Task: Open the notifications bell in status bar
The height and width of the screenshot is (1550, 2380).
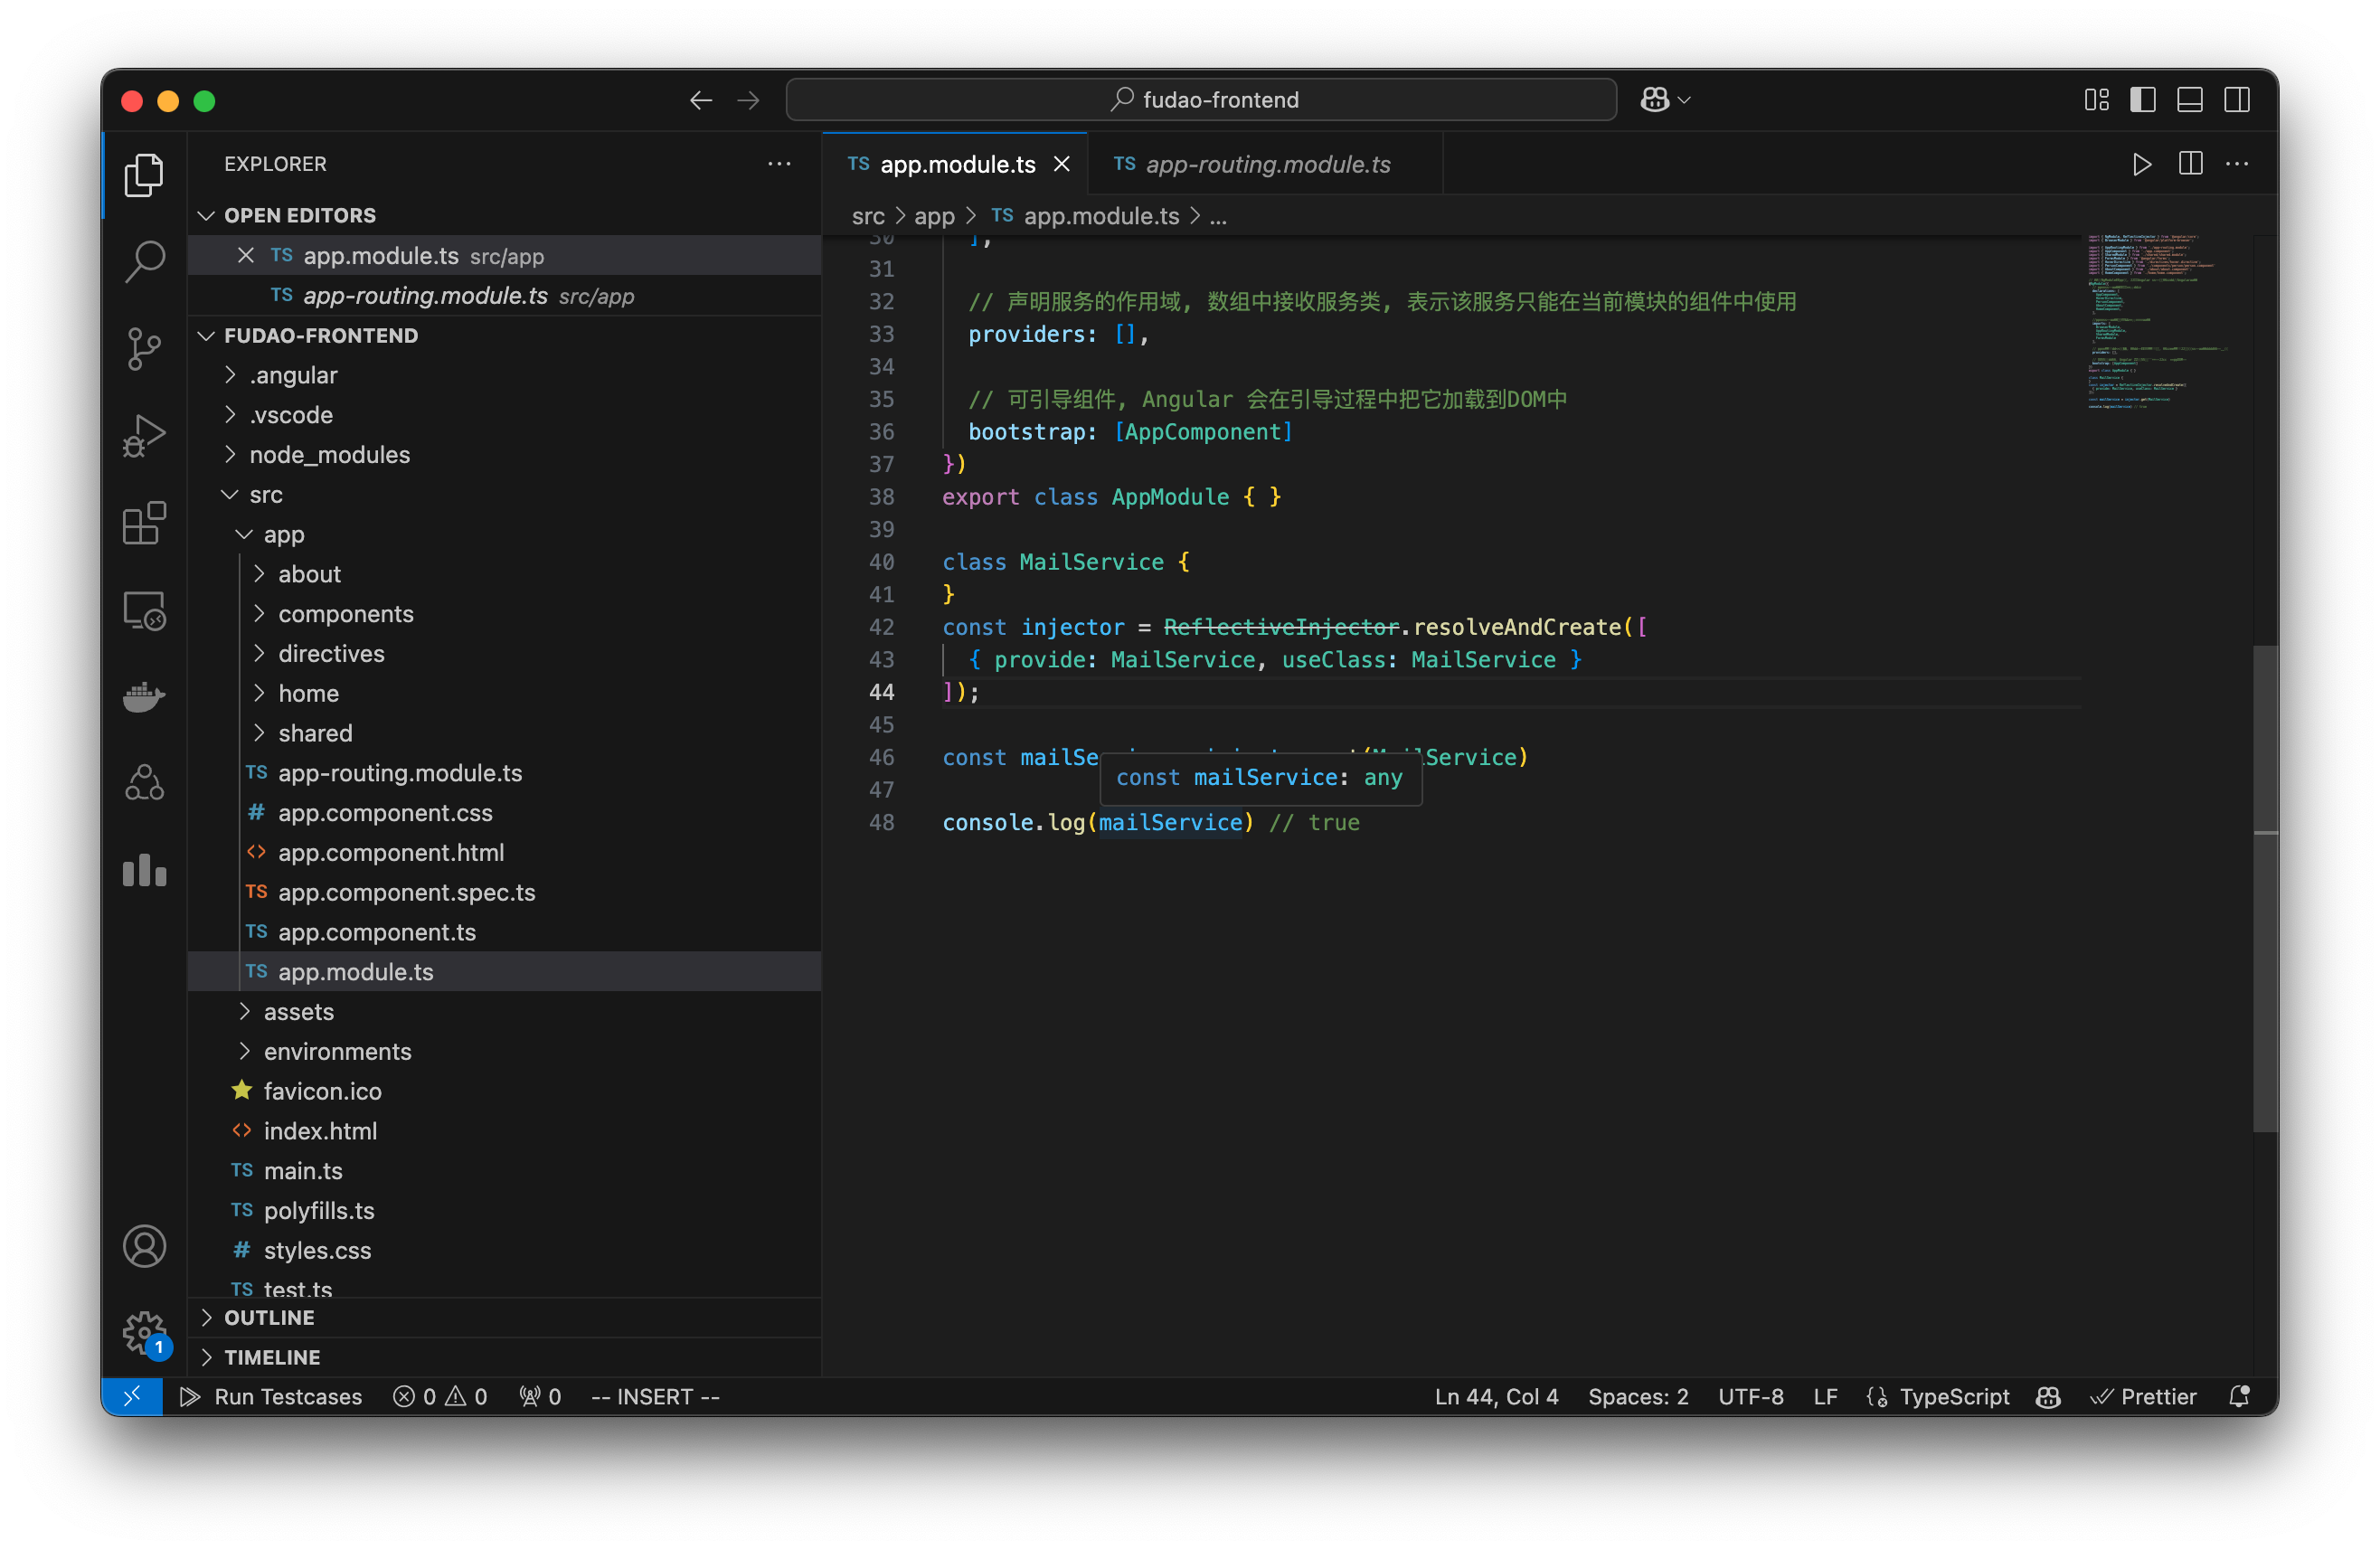Action: pyautogui.click(x=2240, y=1396)
